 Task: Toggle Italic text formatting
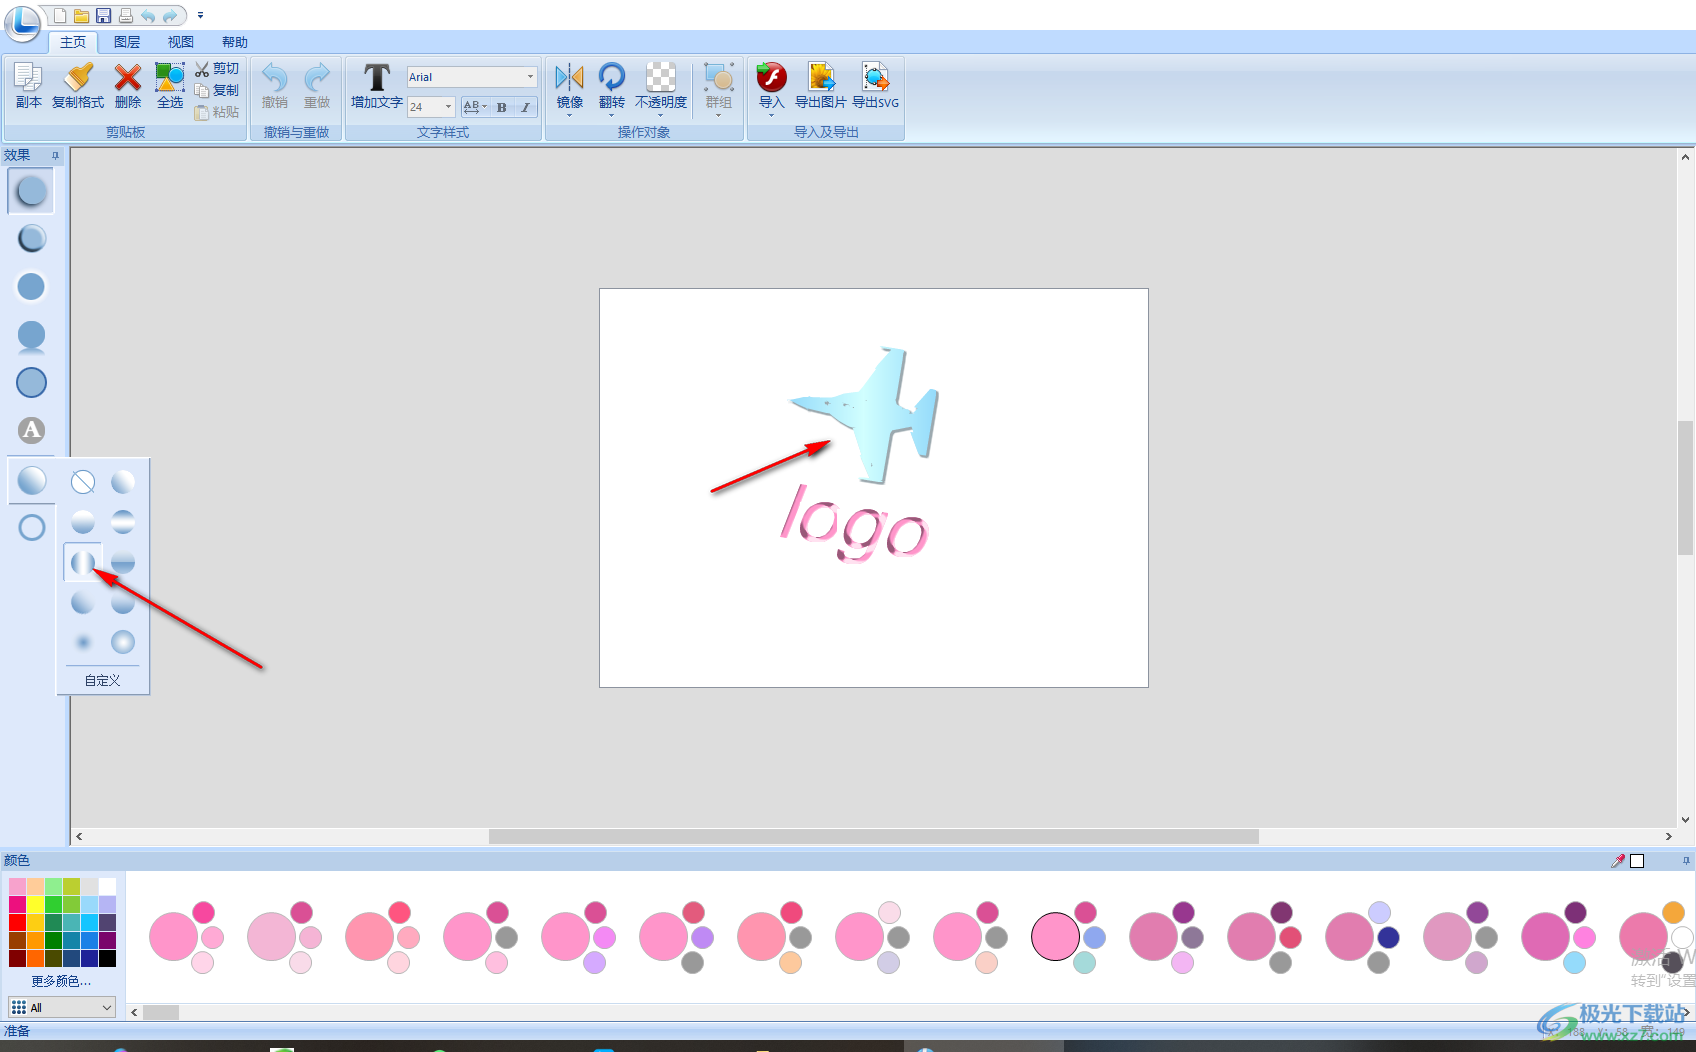click(525, 107)
